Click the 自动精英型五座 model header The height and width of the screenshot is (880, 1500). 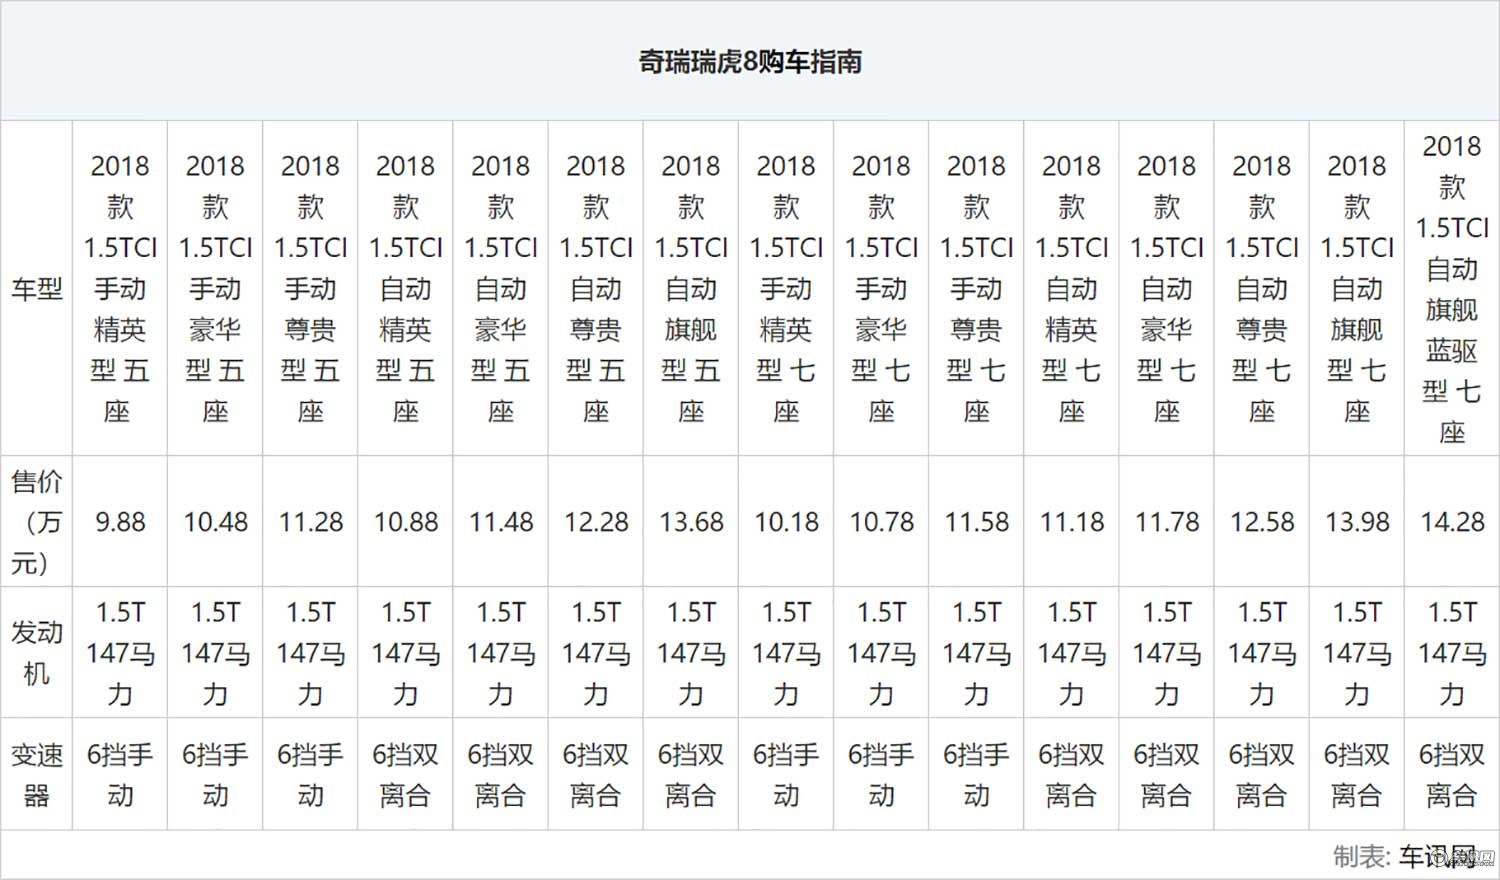click(406, 288)
